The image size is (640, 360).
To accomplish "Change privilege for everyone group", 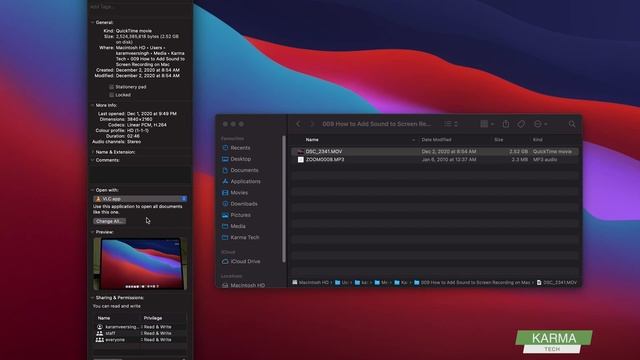I will [x=157, y=340].
